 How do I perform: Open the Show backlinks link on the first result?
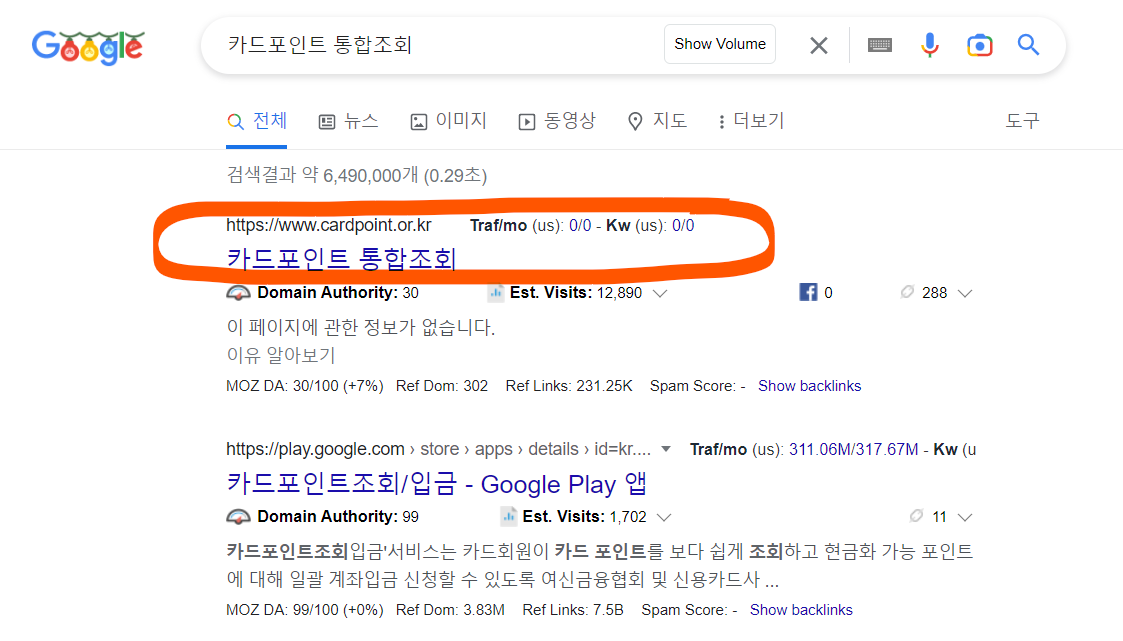tap(809, 385)
